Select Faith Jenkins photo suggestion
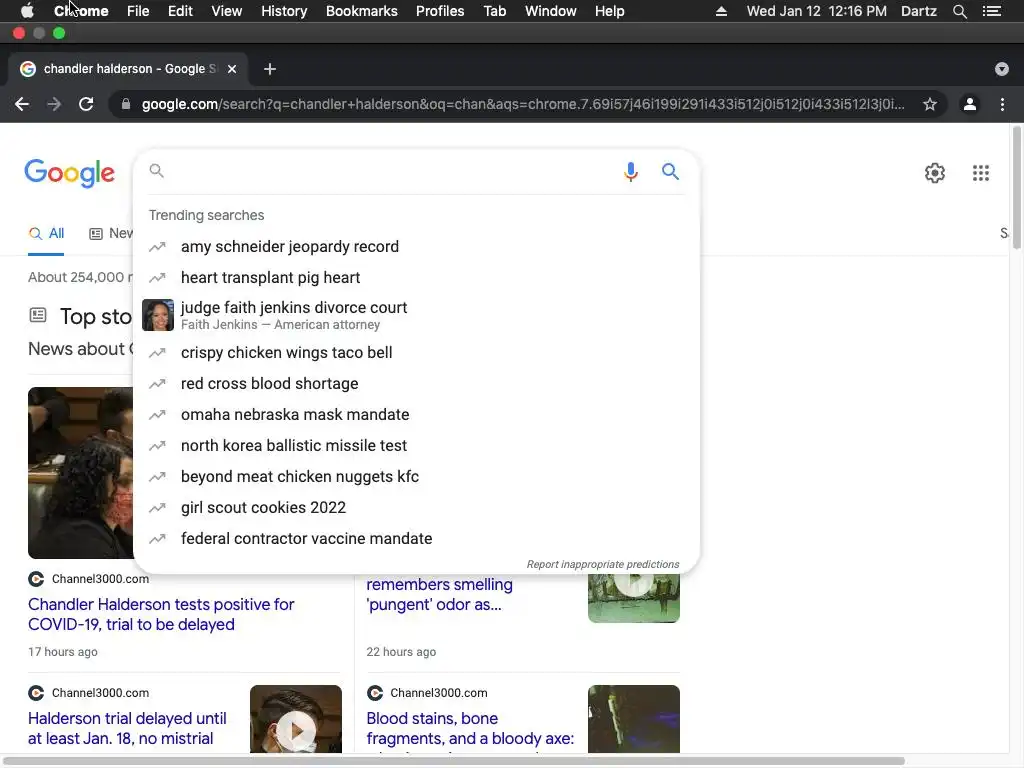Screen dimensions: 1024x768 tap(158, 315)
